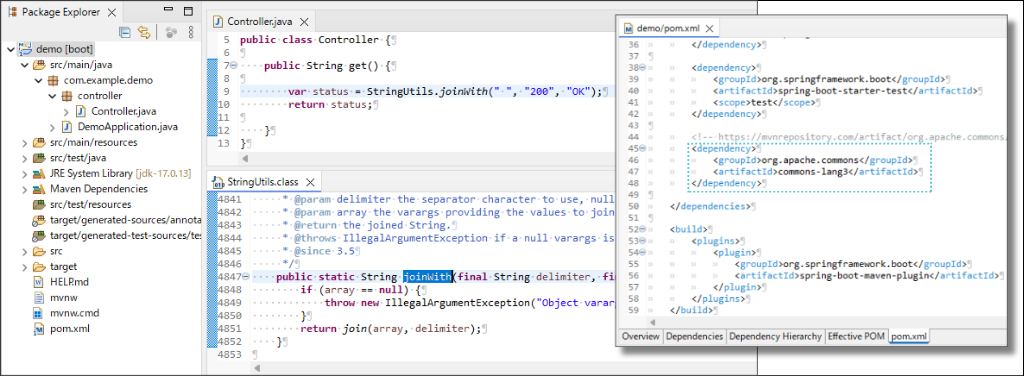Expand src/main/resources folder
The image size is (1024, 377).
point(25,142)
